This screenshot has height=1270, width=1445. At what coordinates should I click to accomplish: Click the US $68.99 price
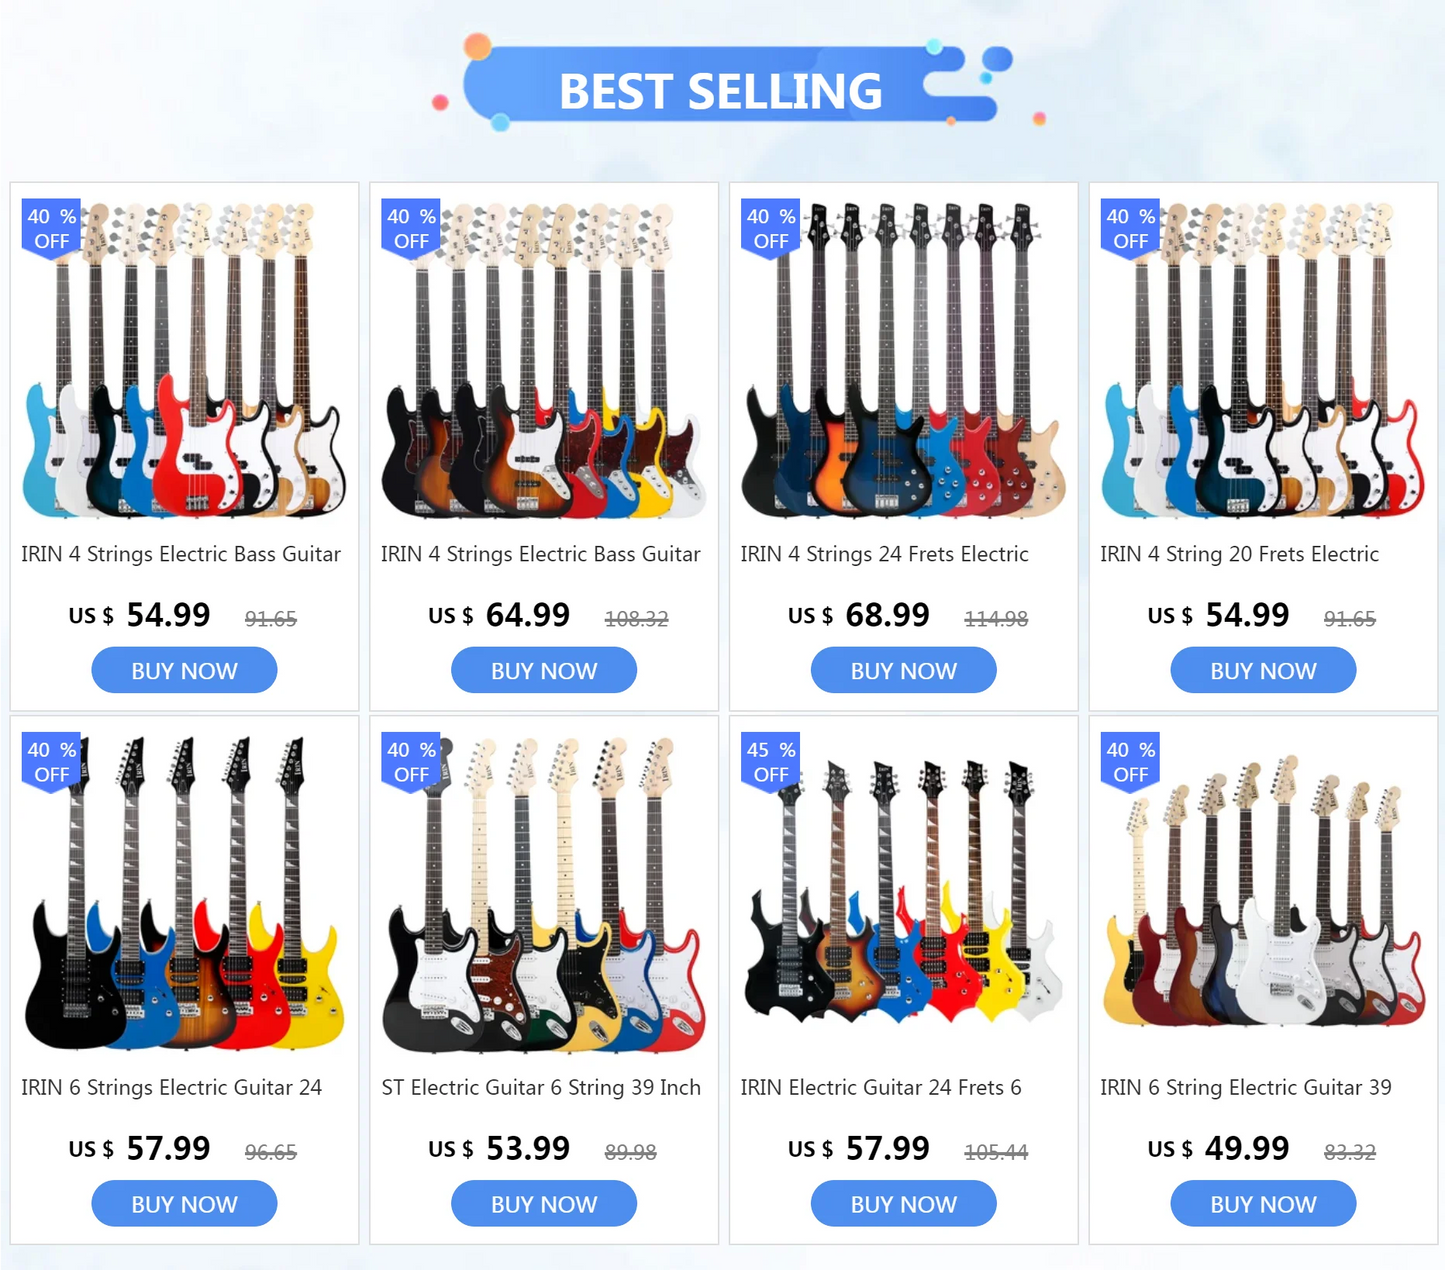[859, 615]
